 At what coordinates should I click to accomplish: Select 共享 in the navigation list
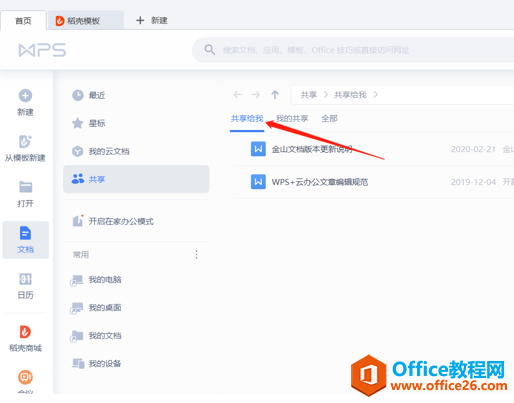[x=136, y=179]
